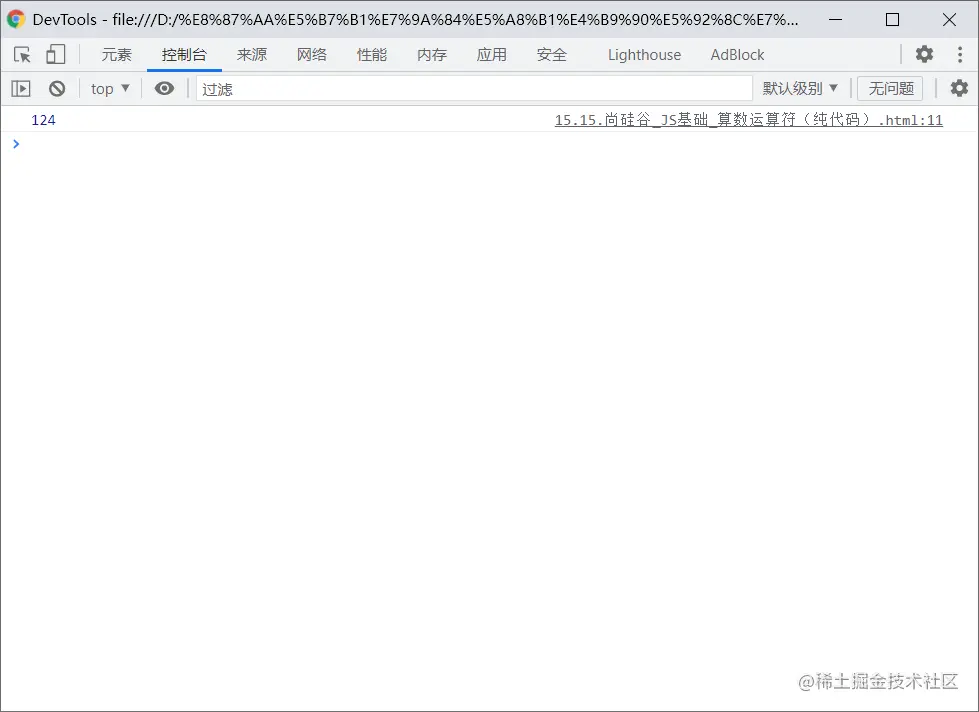The width and height of the screenshot is (979, 712).
Task: Open the AdBlock tab
Action: click(x=737, y=55)
